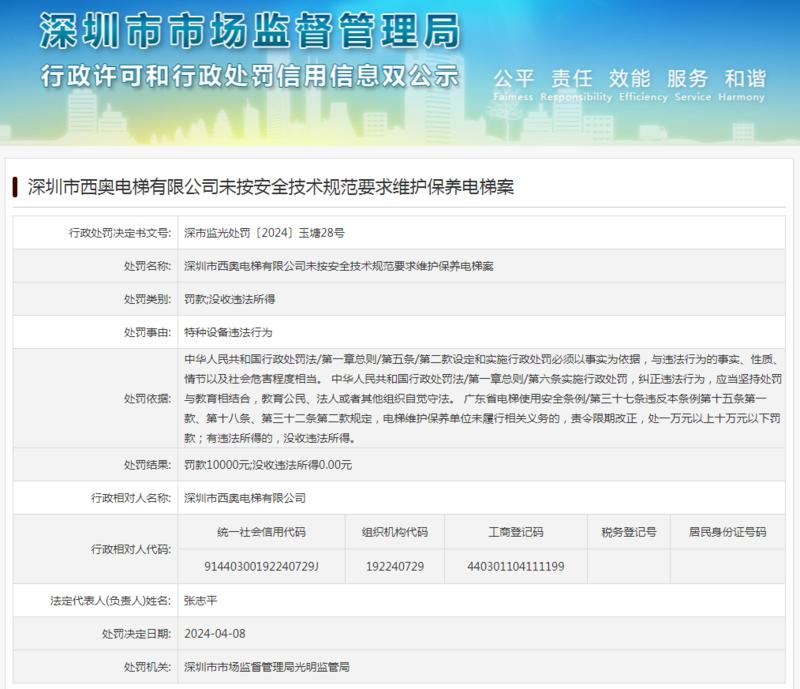Click the 行政处罚决定书文号 label
The height and width of the screenshot is (689, 800).
pos(120,233)
